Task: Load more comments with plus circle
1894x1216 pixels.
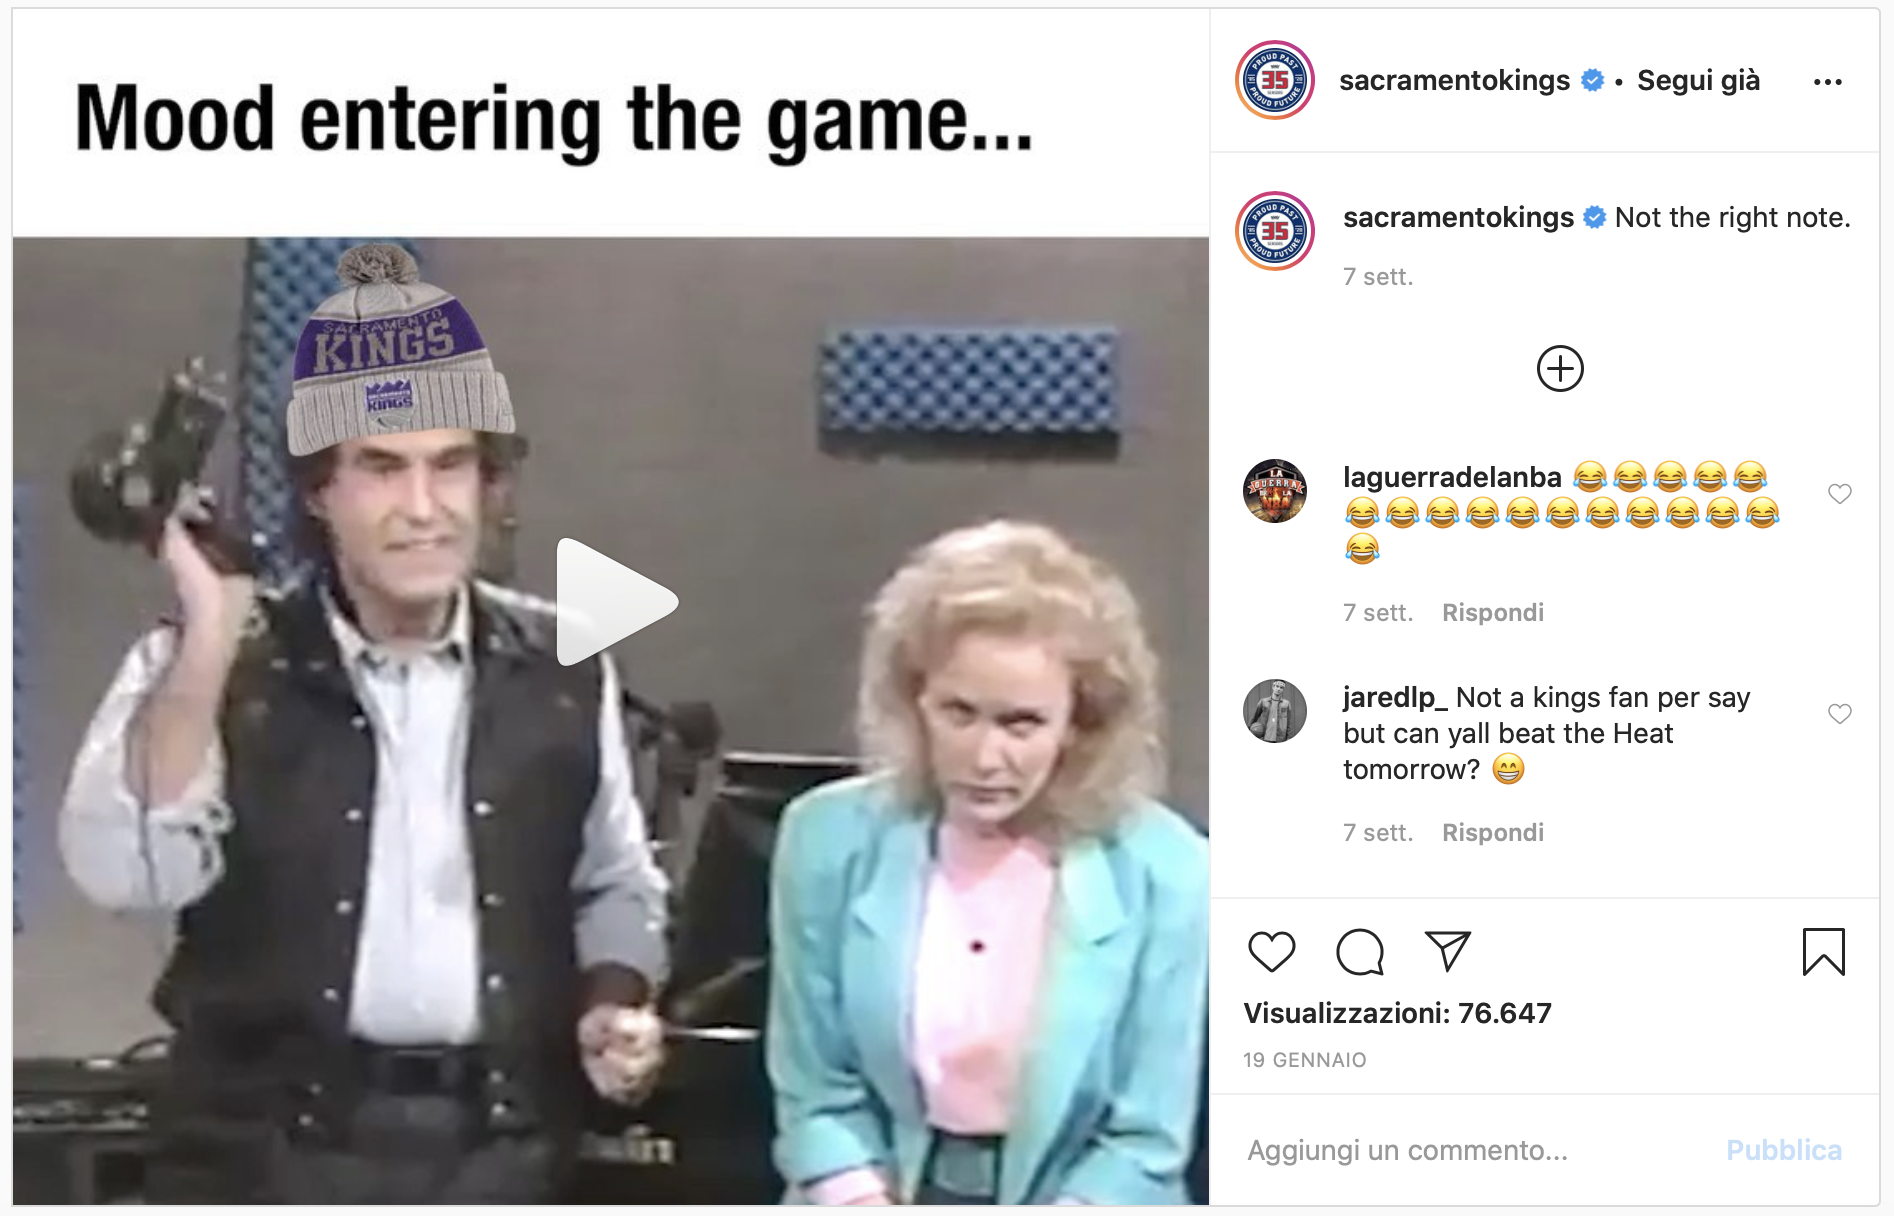Action: click(1559, 369)
